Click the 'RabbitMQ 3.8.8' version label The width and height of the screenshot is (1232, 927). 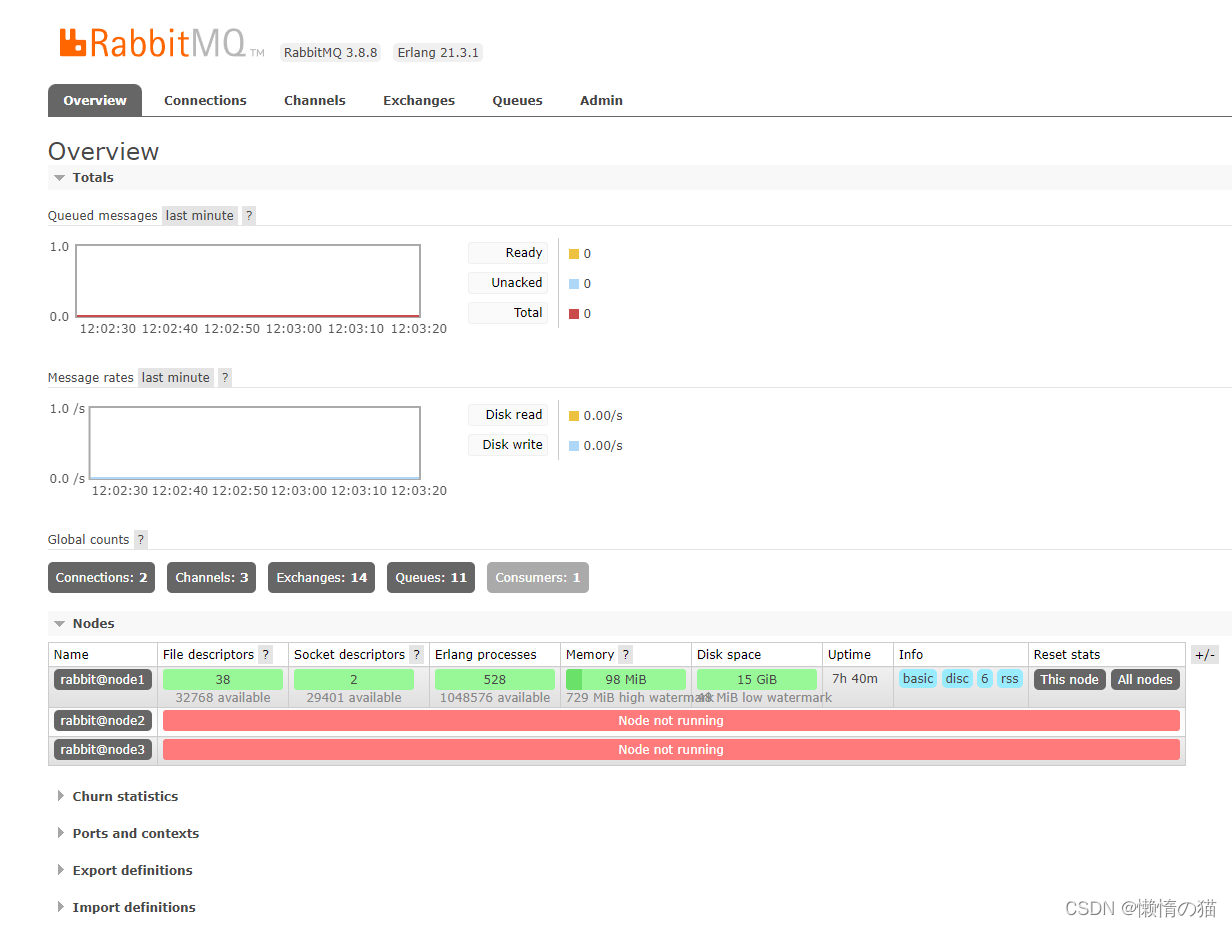point(331,53)
